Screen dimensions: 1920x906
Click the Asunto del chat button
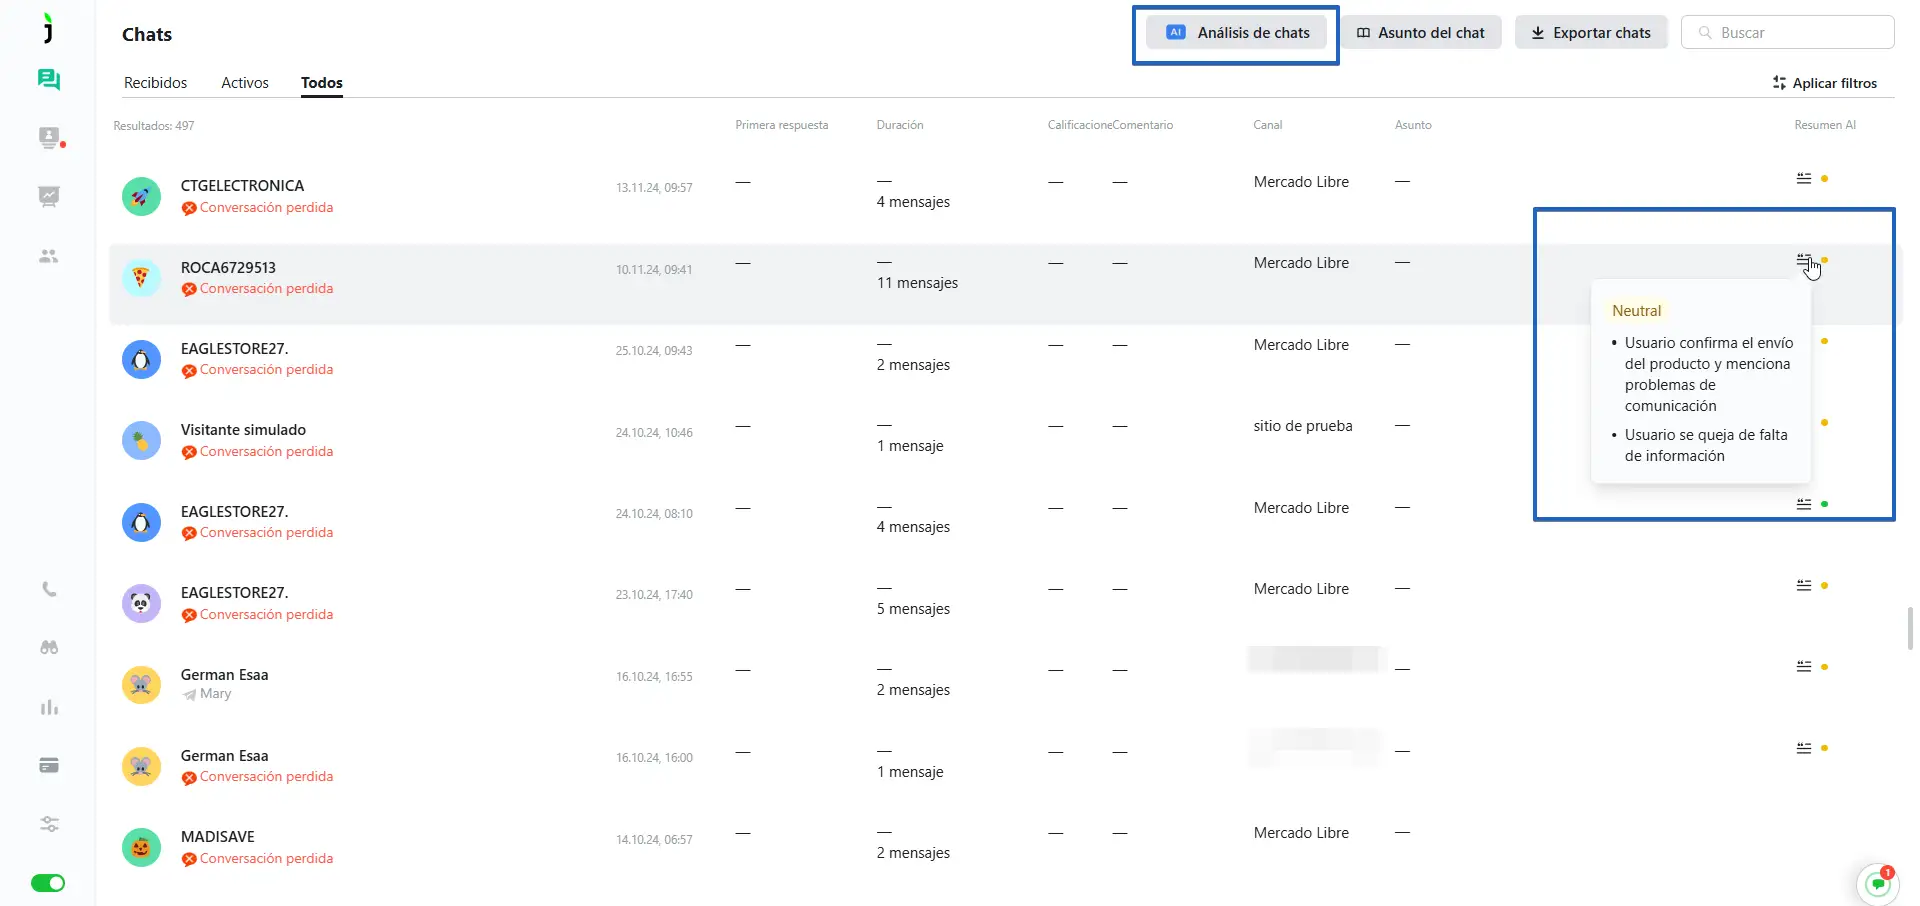[x=1420, y=33]
